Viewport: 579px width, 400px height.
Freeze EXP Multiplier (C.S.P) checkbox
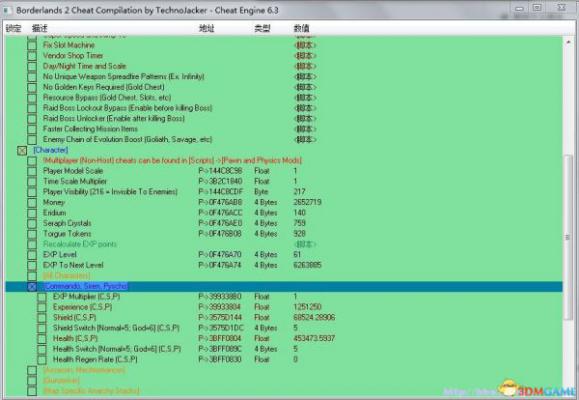coord(42,297)
